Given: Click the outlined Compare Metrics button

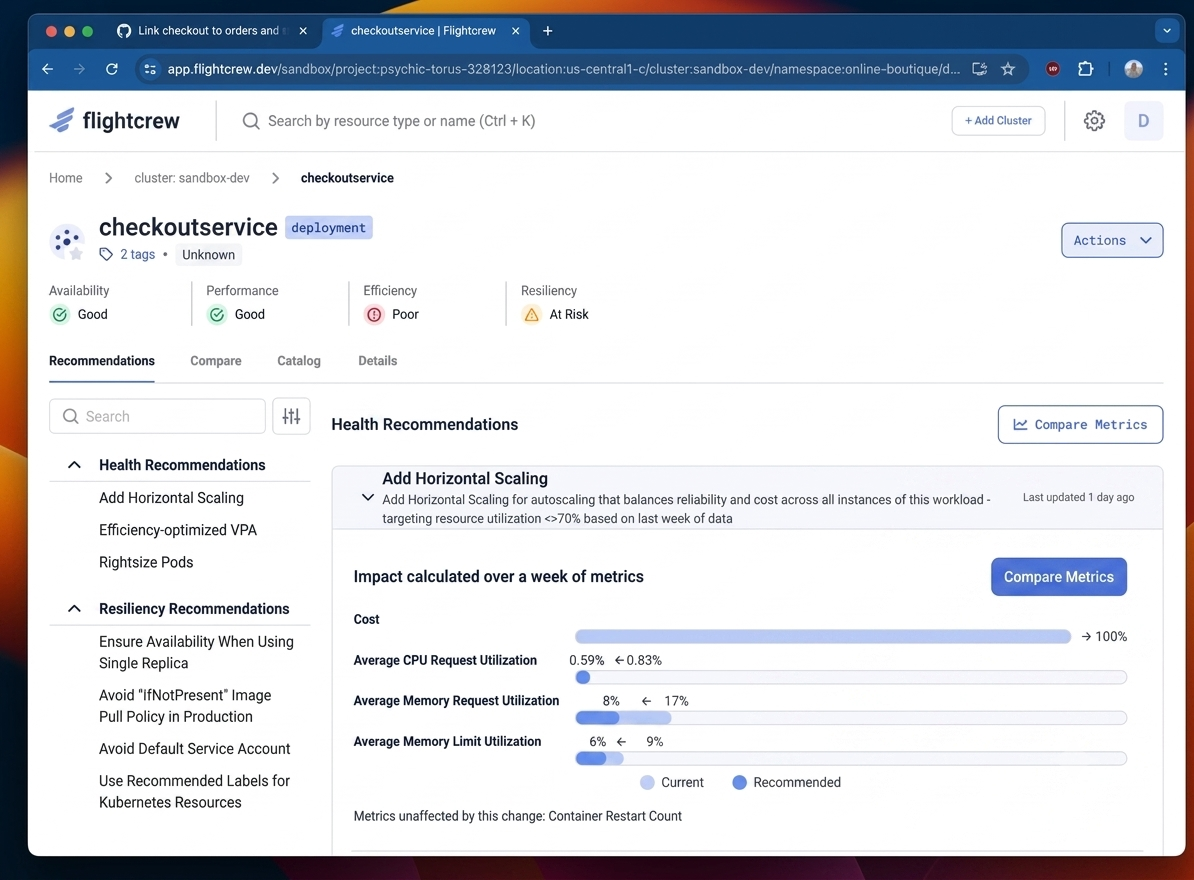Looking at the screenshot, I should tap(1080, 425).
